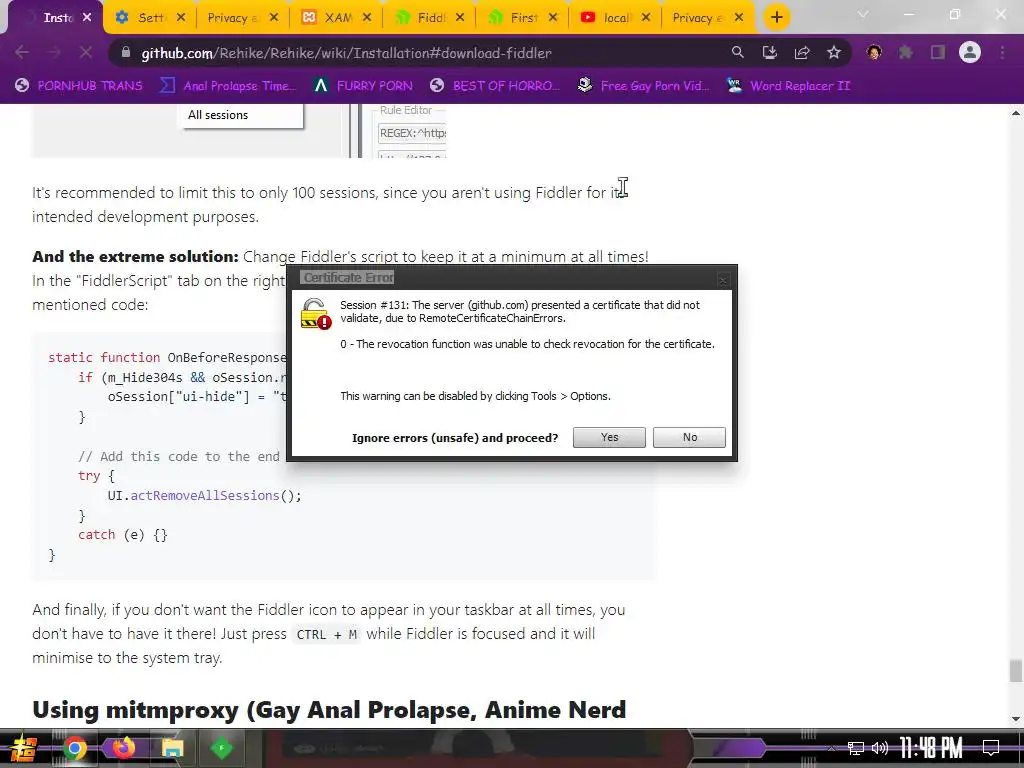Open File Explorer from the taskbar
This screenshot has width=1024, height=768.
[172, 748]
